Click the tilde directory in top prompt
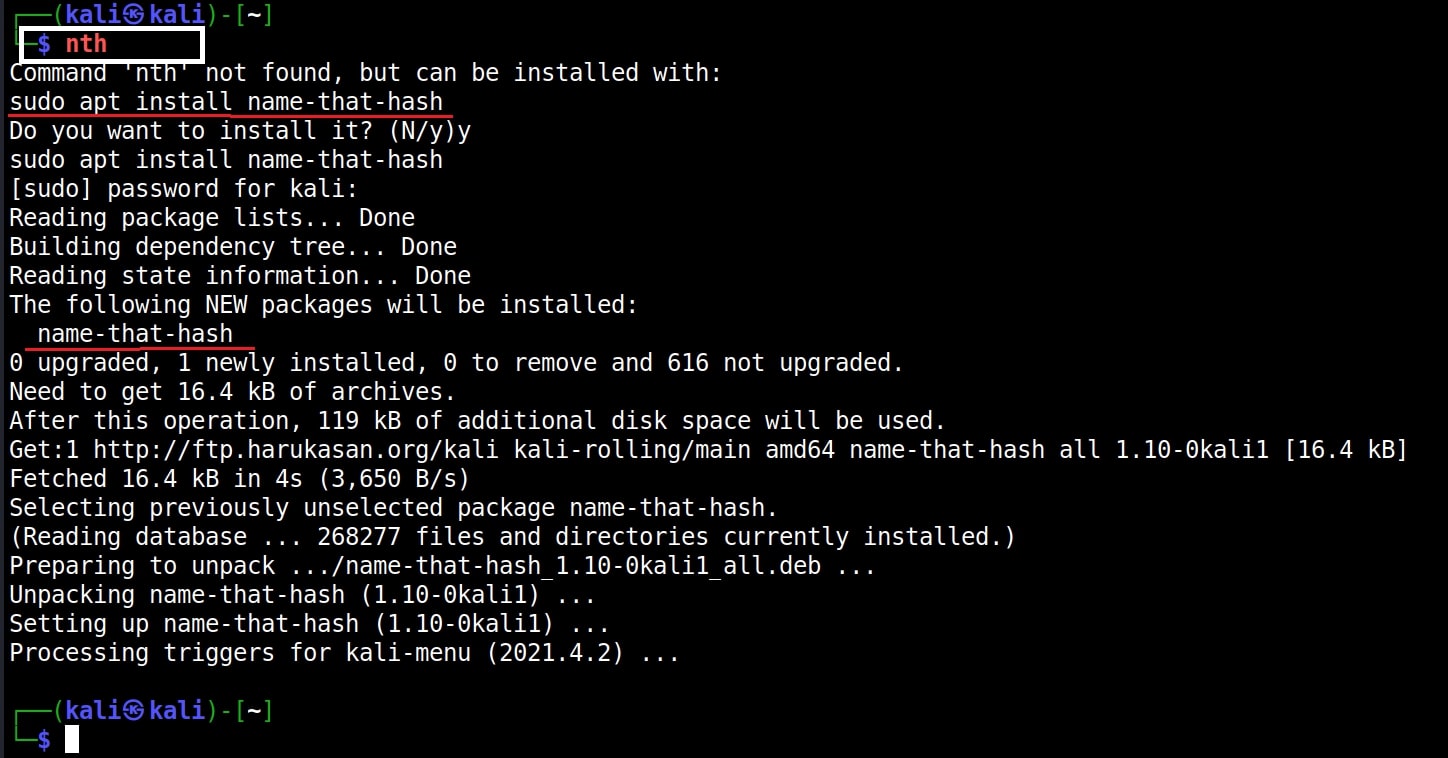The height and width of the screenshot is (758, 1448). pos(254,15)
